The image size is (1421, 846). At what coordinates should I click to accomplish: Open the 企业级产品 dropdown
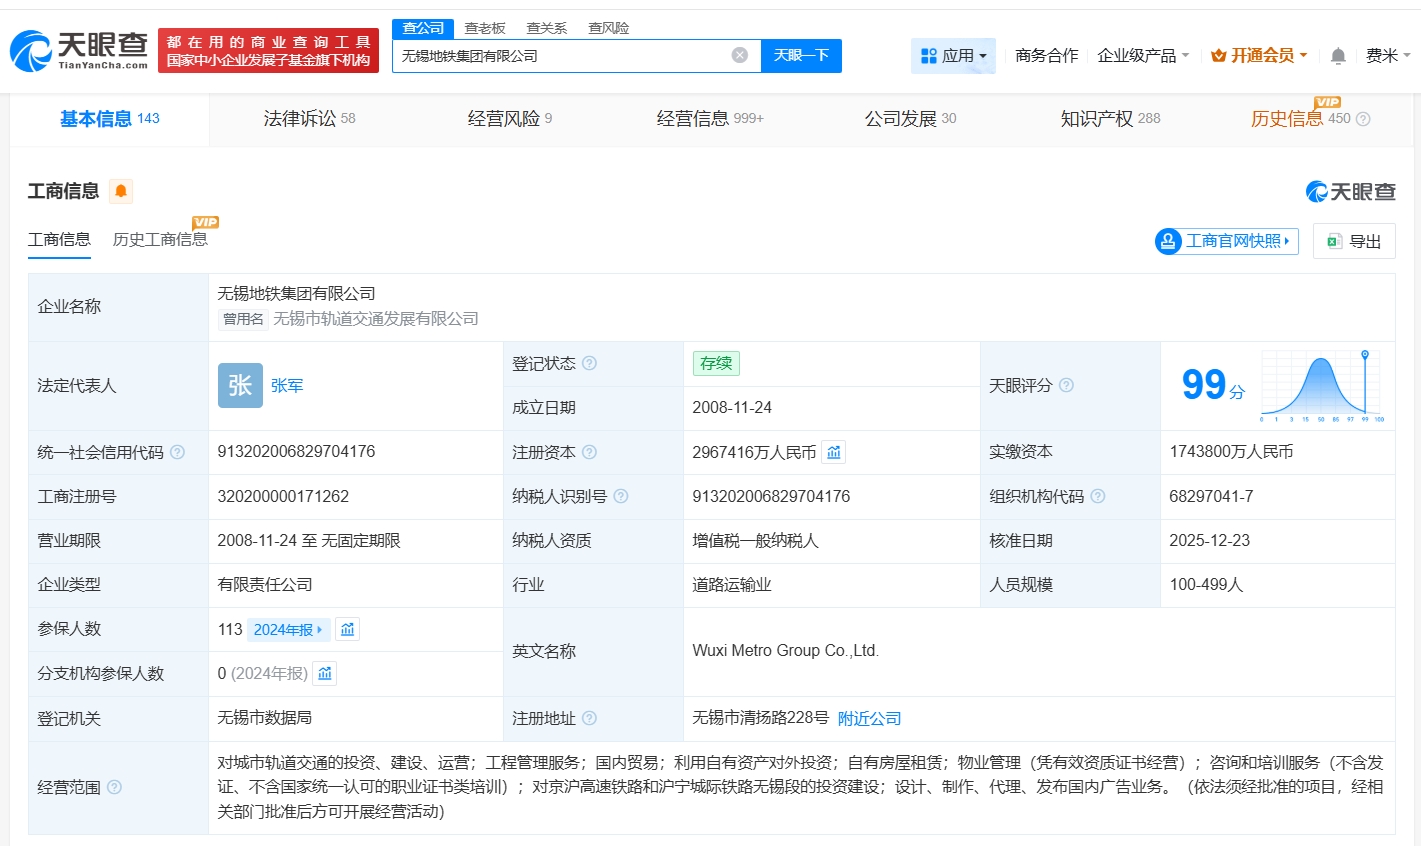pyautogui.click(x=1142, y=56)
